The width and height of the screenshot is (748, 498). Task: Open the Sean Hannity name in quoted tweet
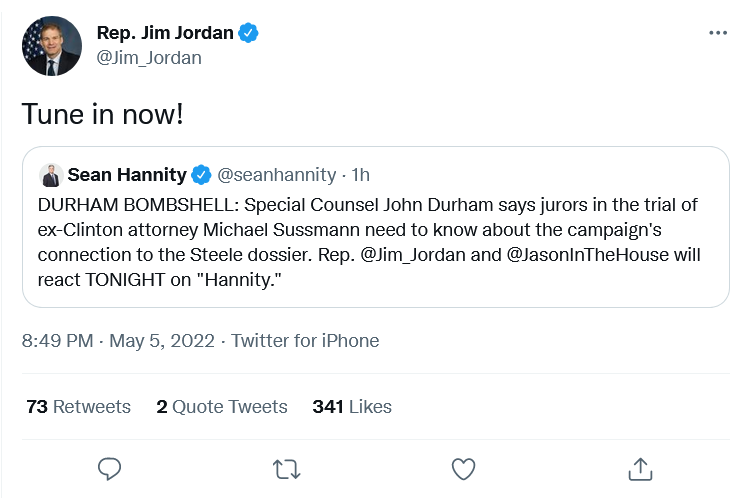pyautogui.click(x=127, y=176)
